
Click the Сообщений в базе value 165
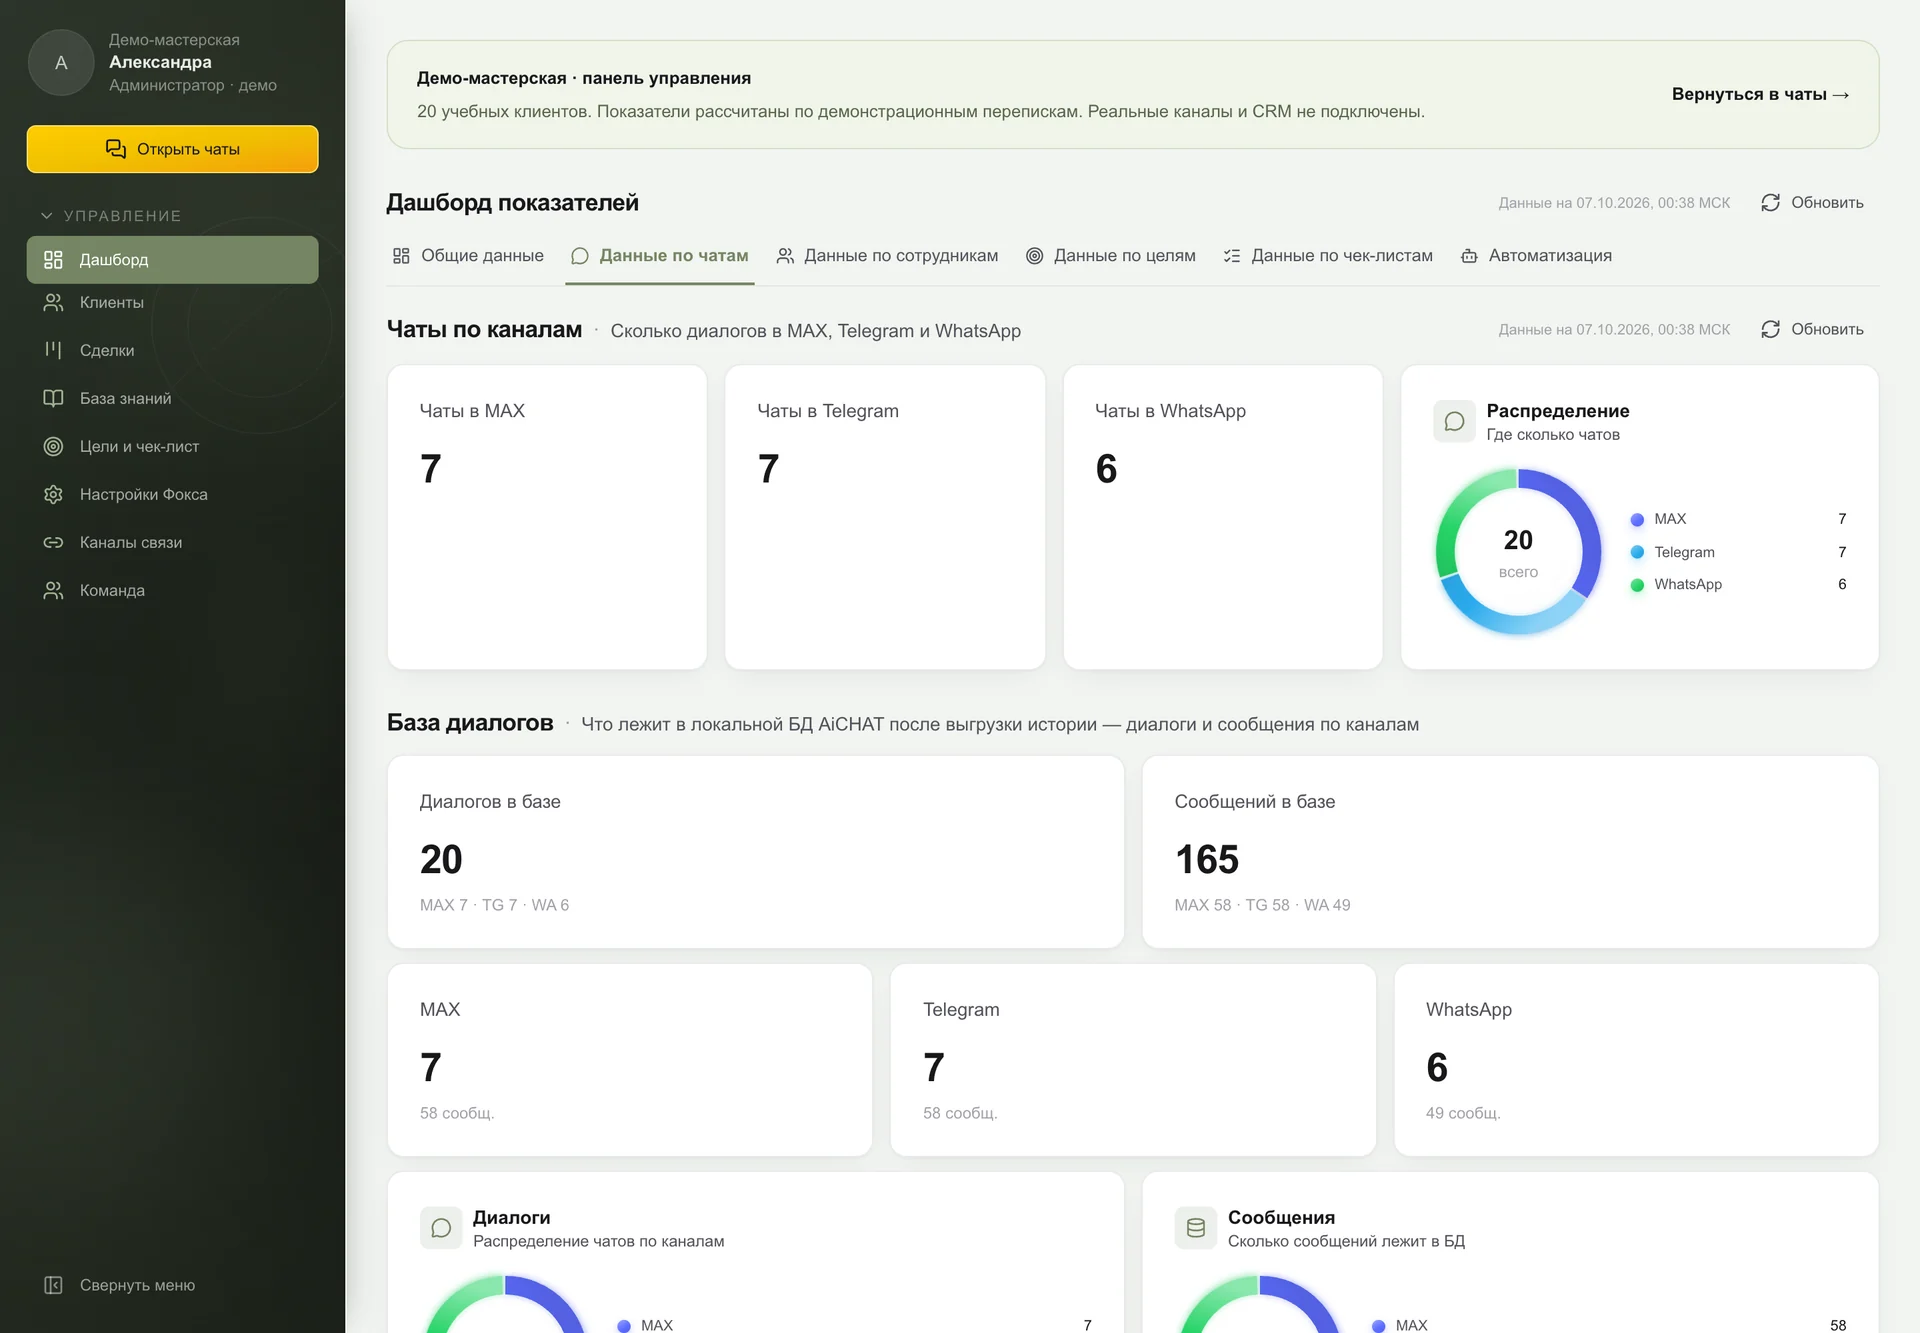point(1207,860)
